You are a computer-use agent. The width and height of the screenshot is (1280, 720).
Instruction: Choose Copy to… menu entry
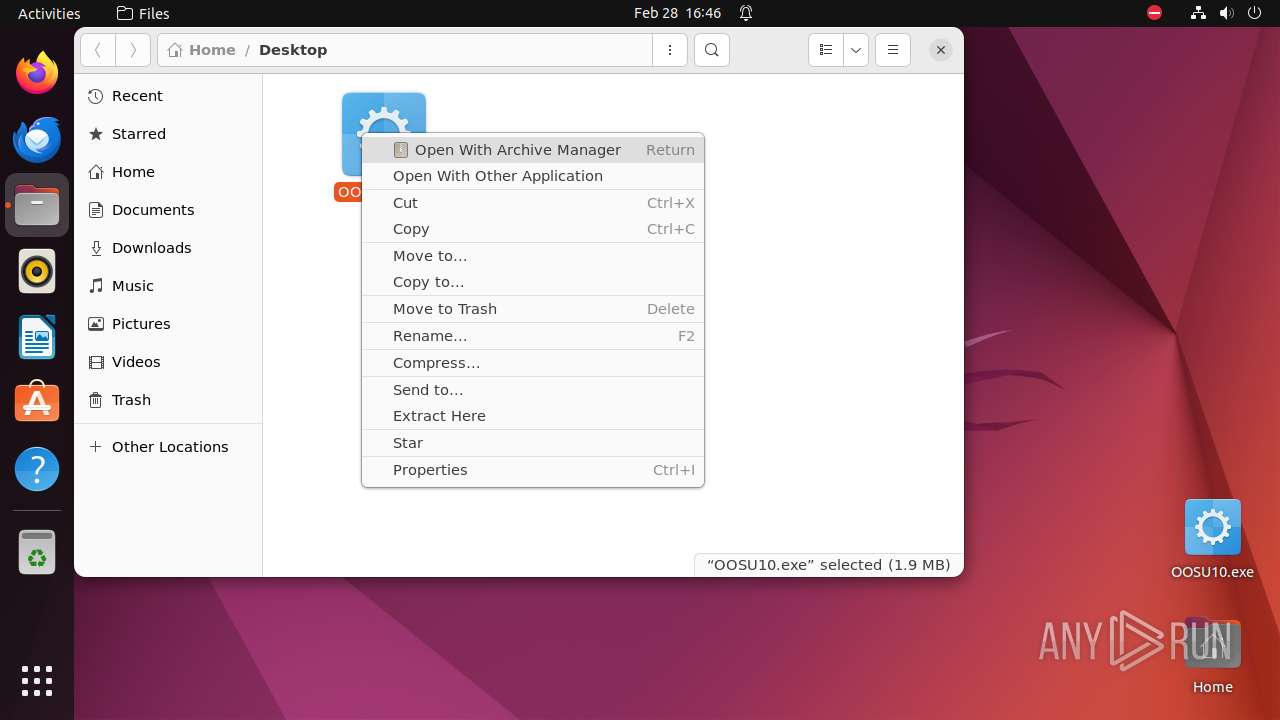tap(533, 282)
